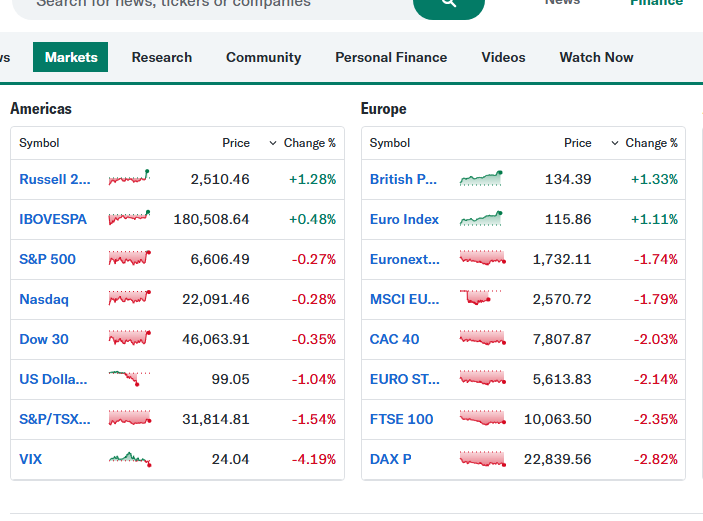
Task: Sort Europe table by Price column header
Action: 577,143
